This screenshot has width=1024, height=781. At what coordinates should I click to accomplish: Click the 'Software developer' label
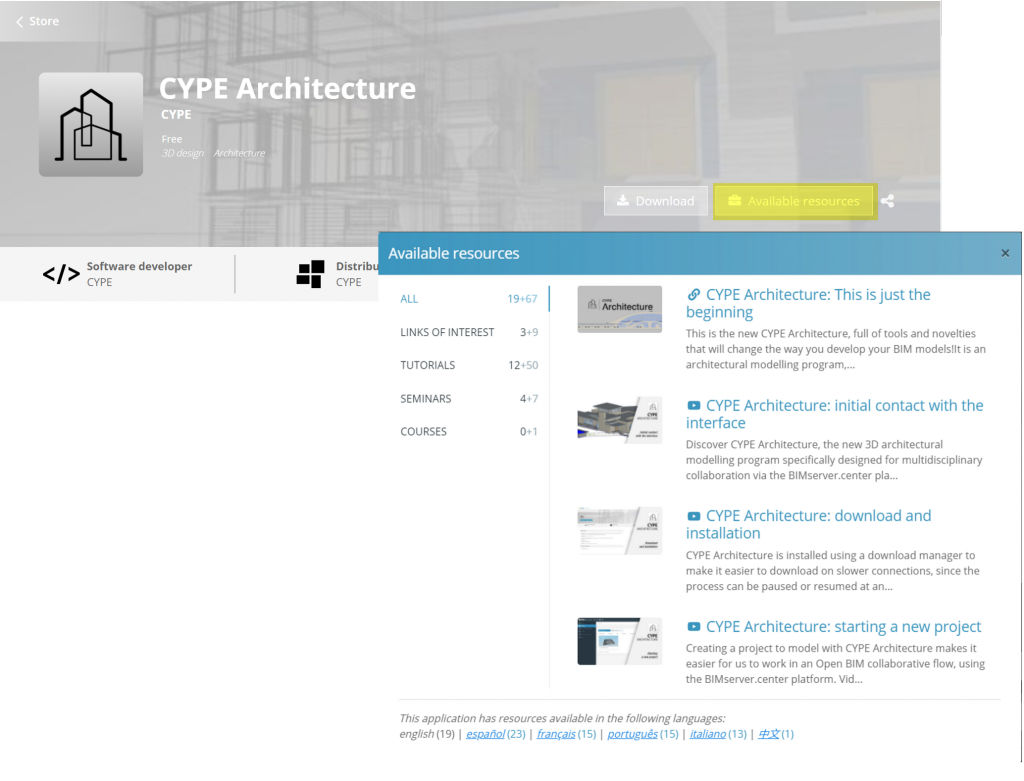pos(139,266)
